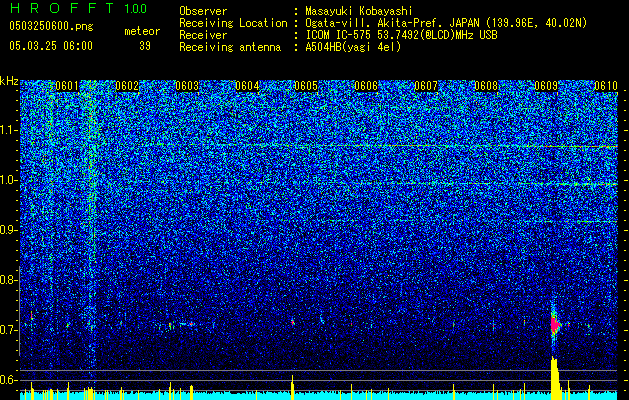Image resolution: width=629 pixels, height=400 pixels.
Task: Click the tall yellow intensity spike below 0609
Action: pyautogui.click(x=555, y=378)
